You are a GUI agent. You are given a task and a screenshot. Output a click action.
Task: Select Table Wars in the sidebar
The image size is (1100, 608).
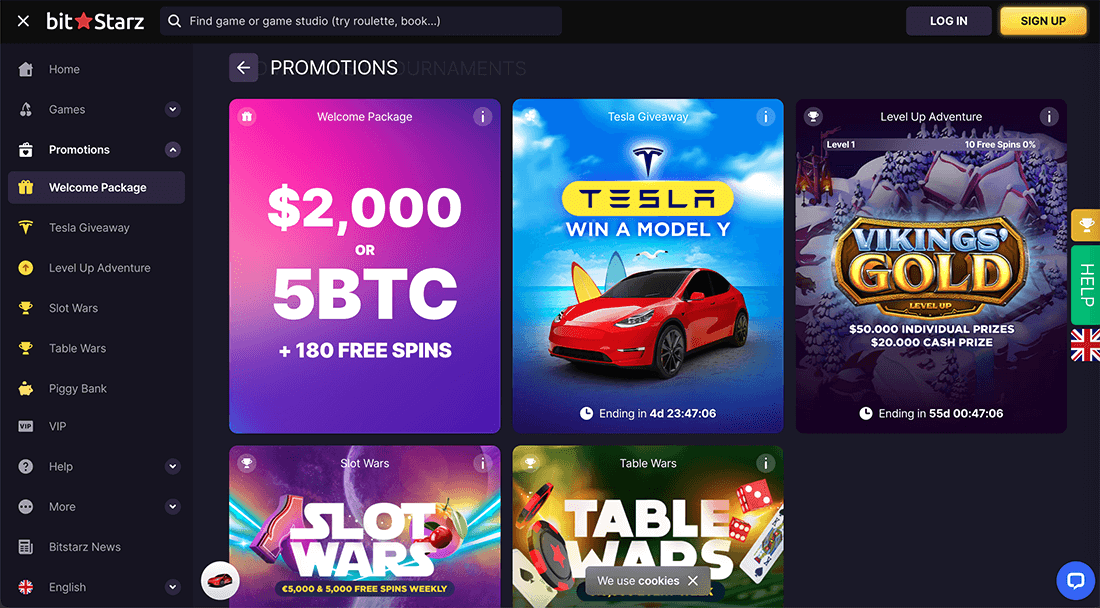click(28, 348)
